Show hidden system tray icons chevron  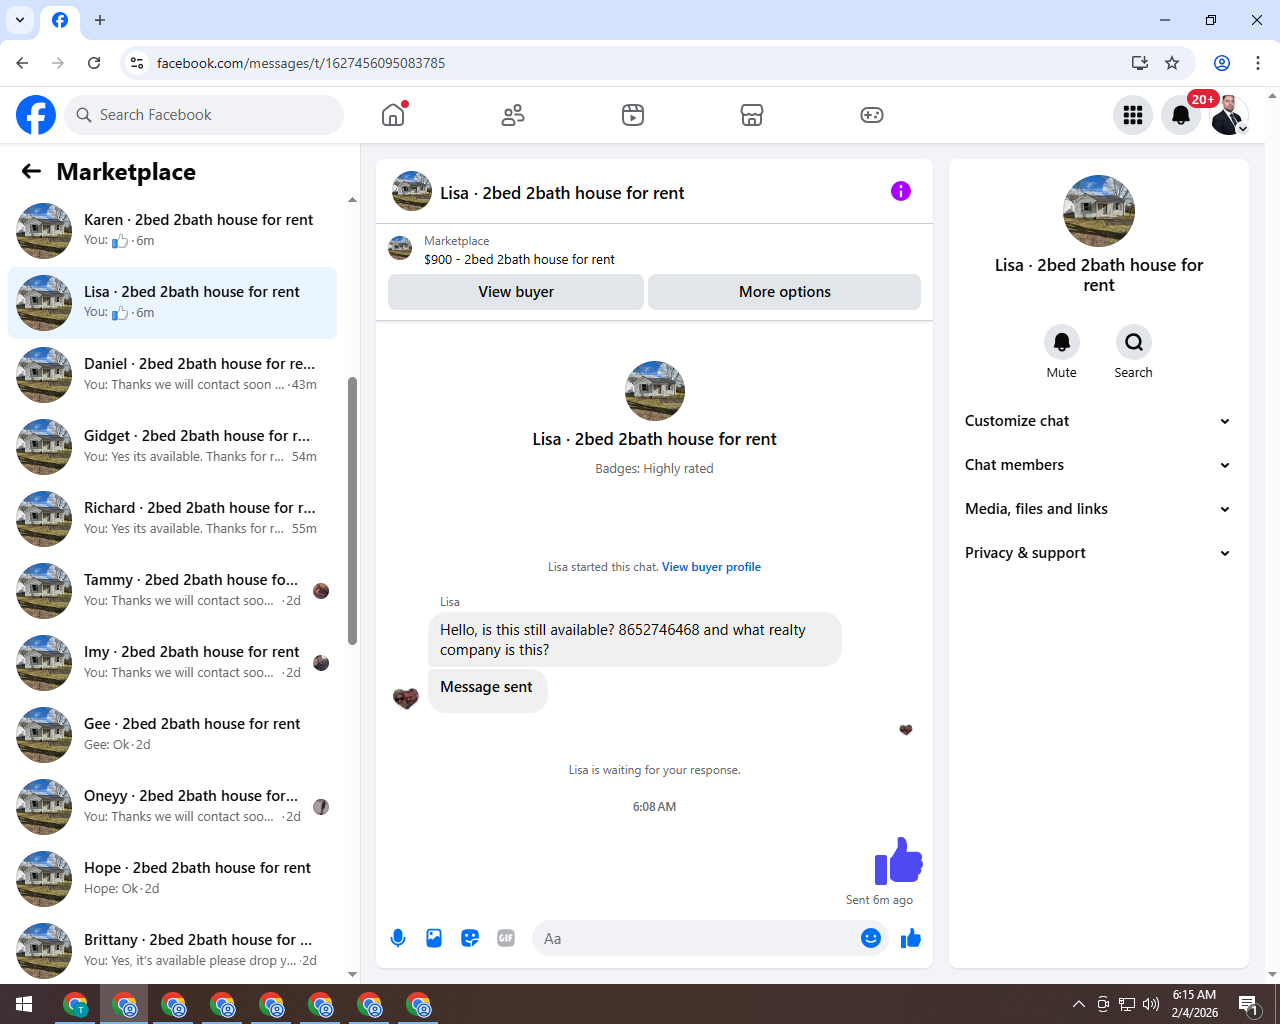[1078, 1004]
